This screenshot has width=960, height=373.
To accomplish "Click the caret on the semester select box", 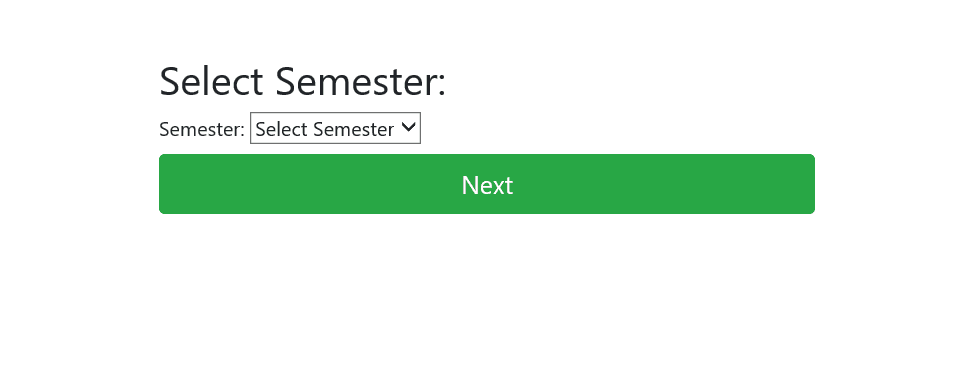I will [408, 127].
